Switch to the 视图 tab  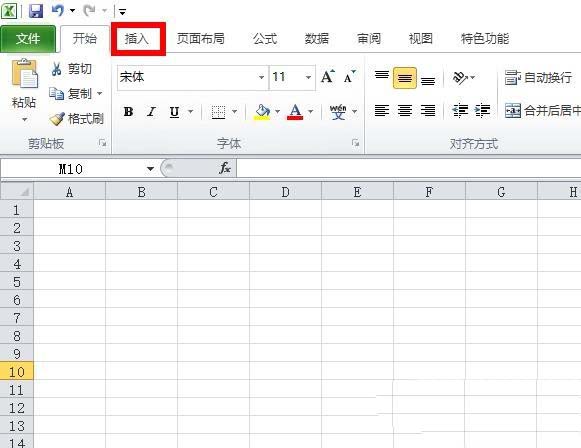tap(421, 39)
